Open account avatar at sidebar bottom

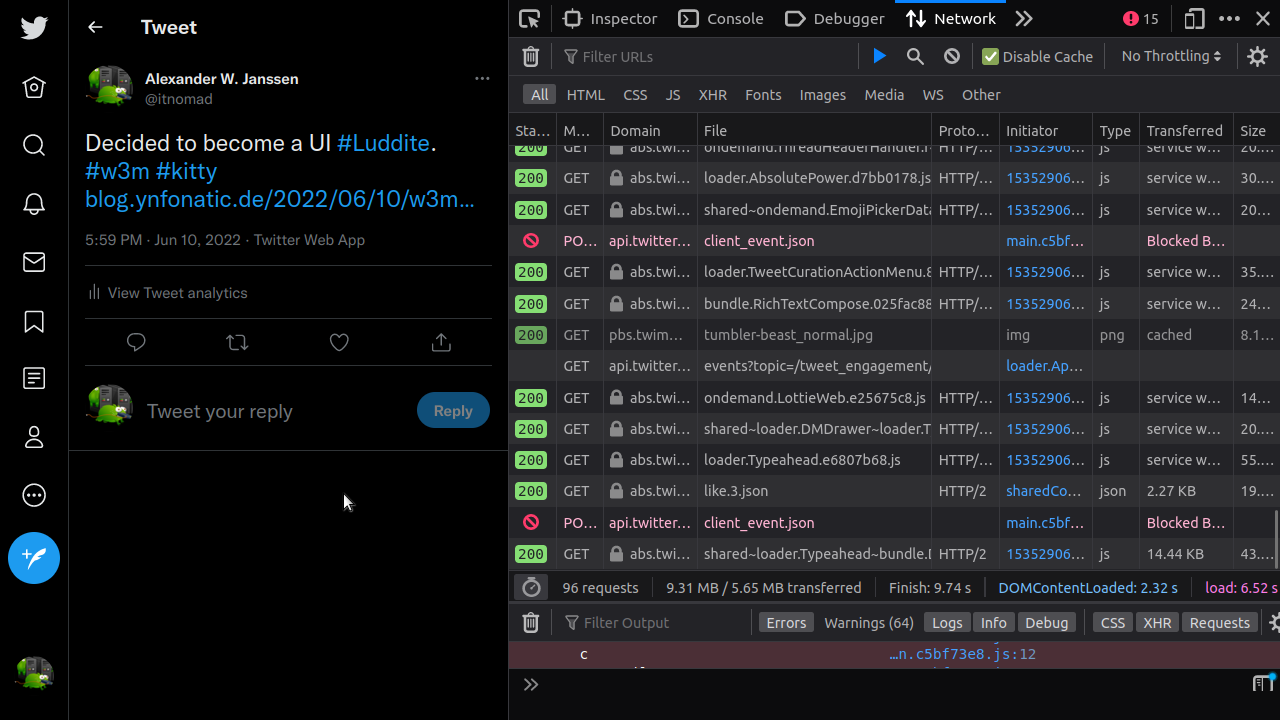[x=34, y=673]
